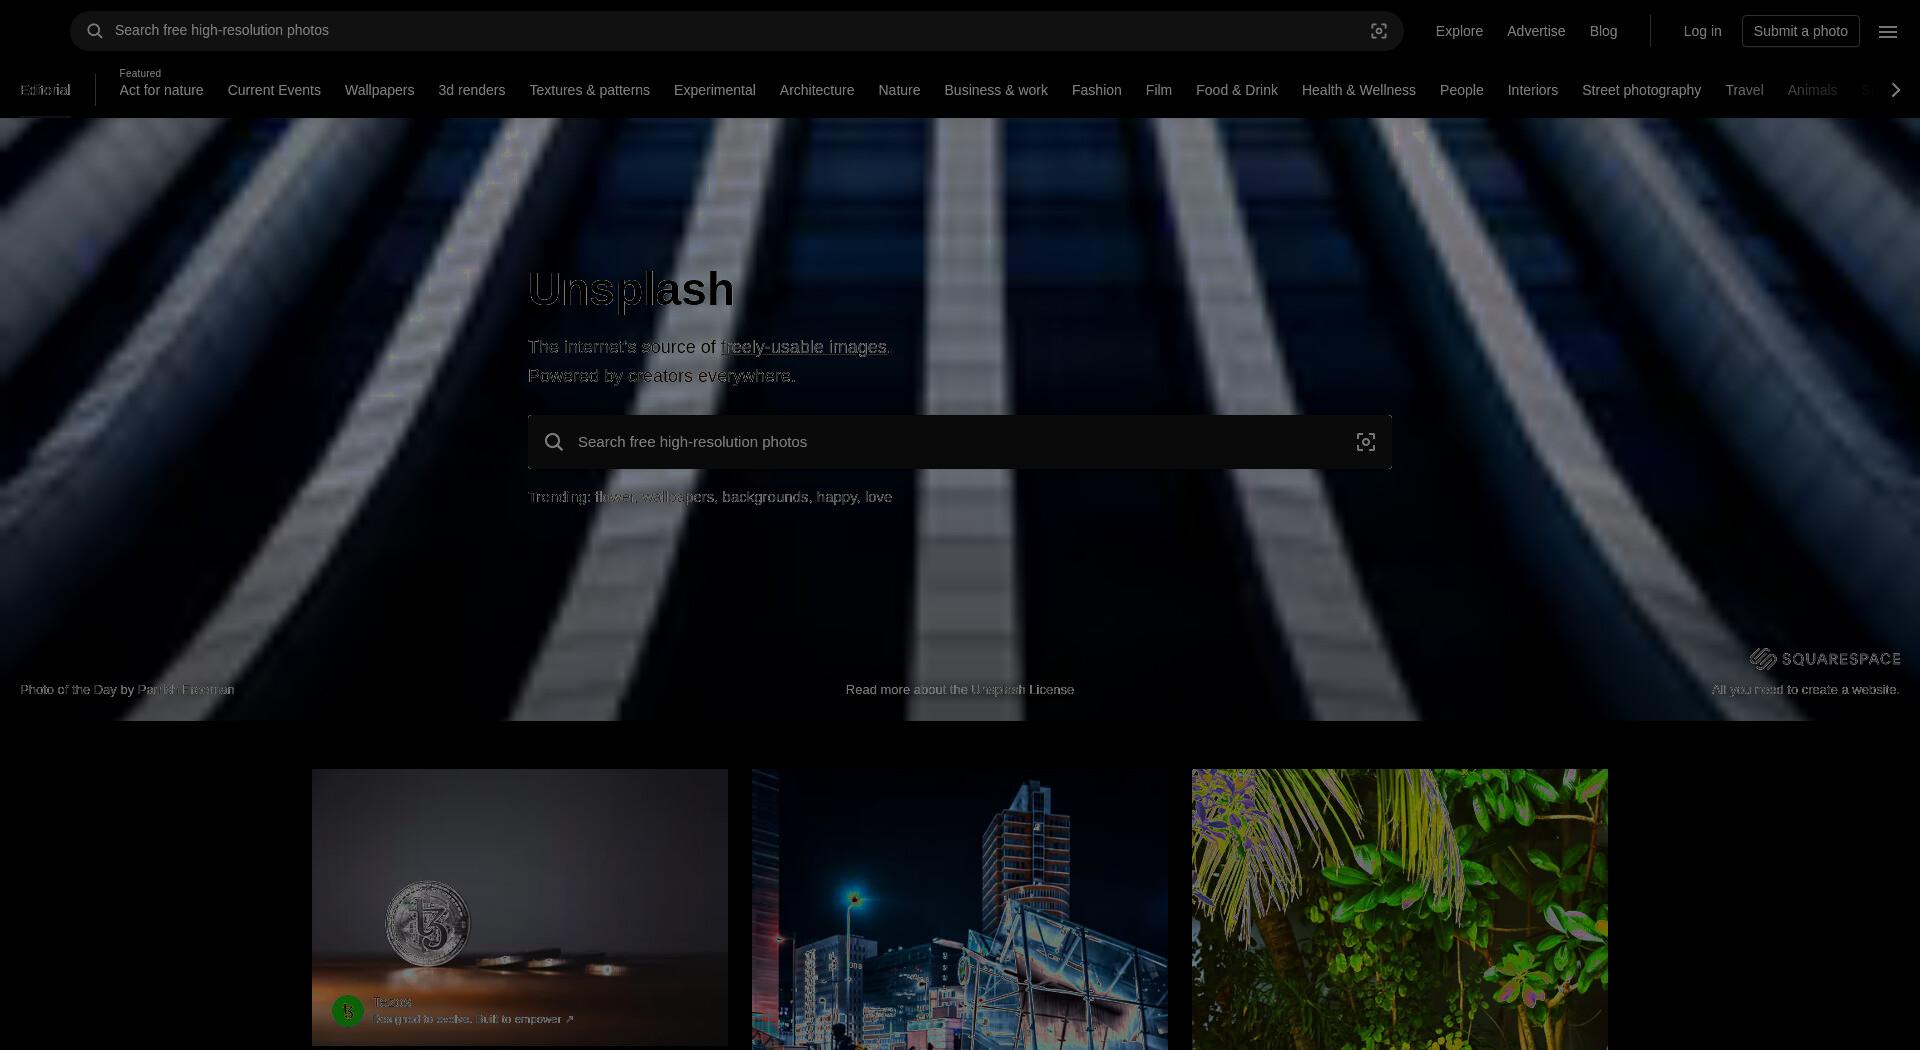
Task: Click the Squarespace logo
Action: tap(1825, 659)
